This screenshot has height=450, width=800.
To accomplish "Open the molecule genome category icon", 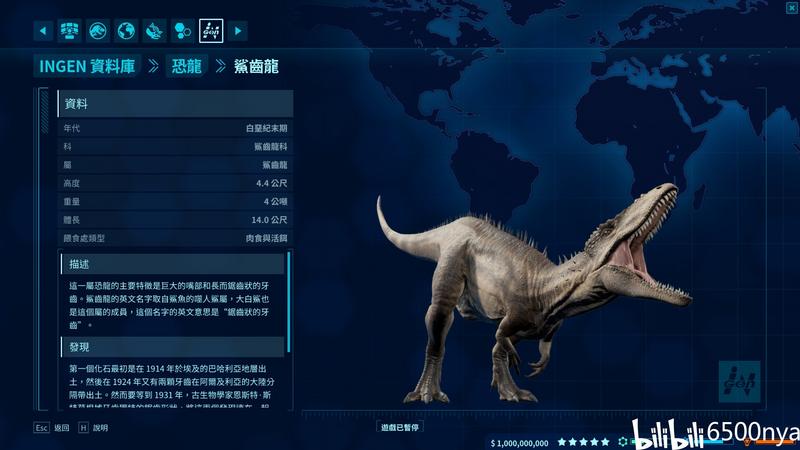I will pyautogui.click(x=182, y=31).
